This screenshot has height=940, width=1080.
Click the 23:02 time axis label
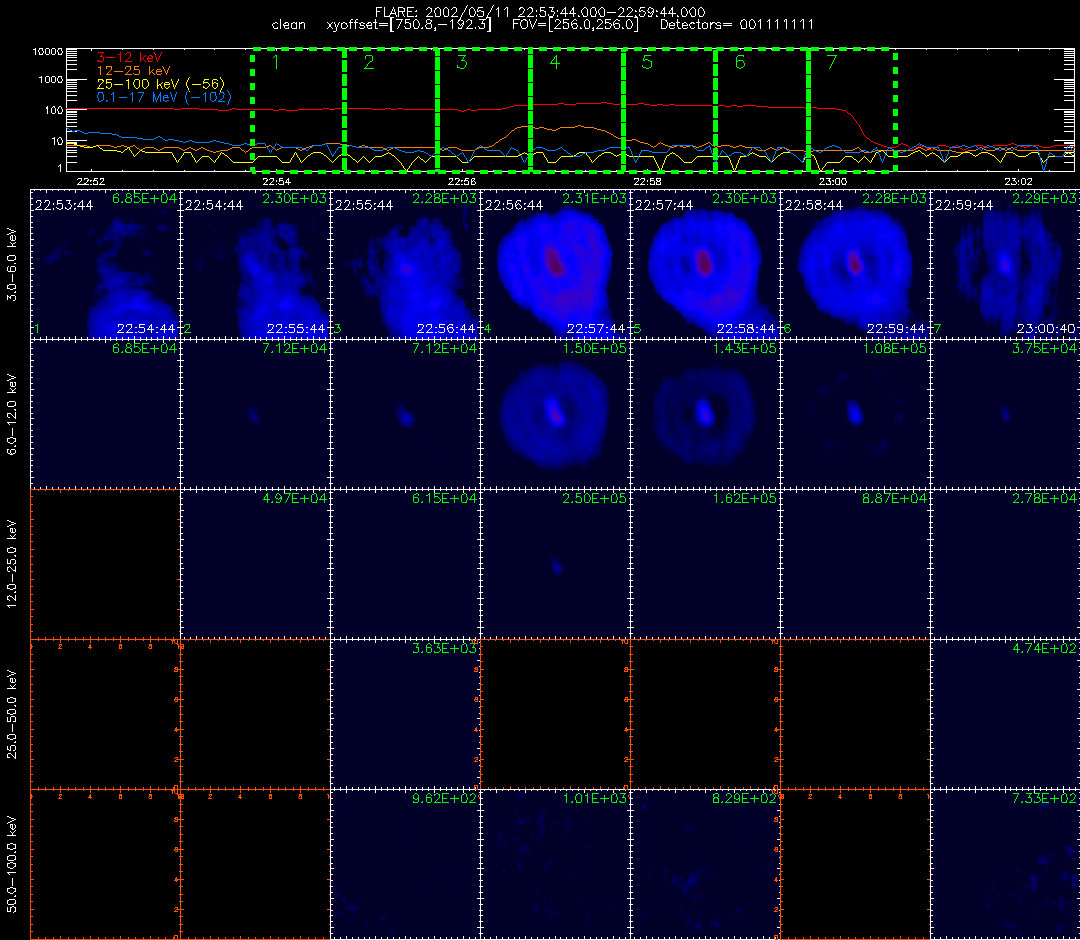click(x=1018, y=182)
